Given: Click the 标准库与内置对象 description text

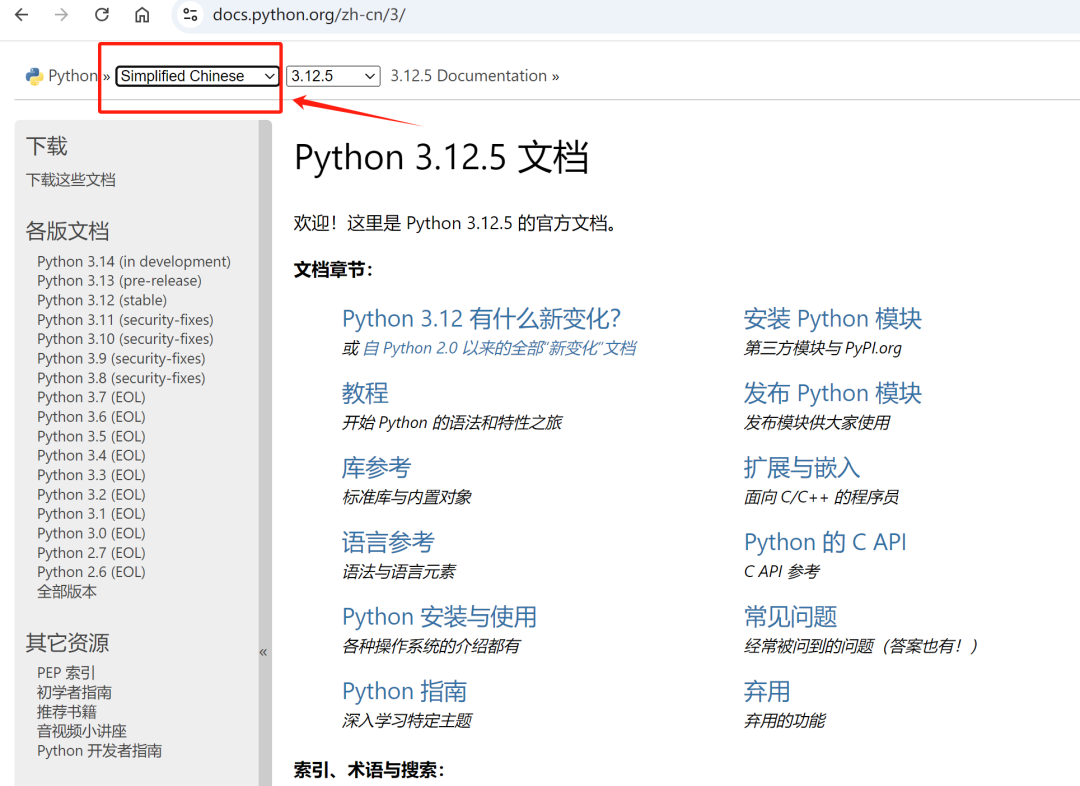Looking at the screenshot, I should [x=406, y=497].
